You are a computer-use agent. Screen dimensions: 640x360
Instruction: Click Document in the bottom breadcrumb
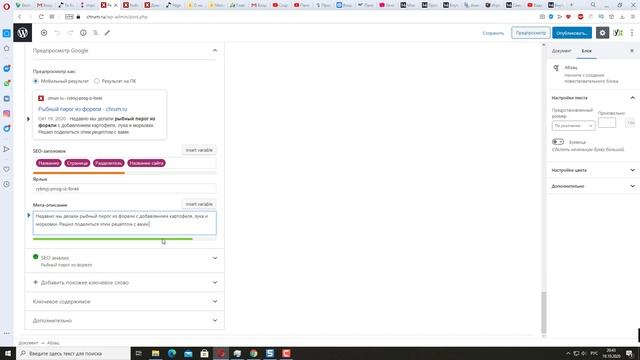pyautogui.click(x=28, y=343)
